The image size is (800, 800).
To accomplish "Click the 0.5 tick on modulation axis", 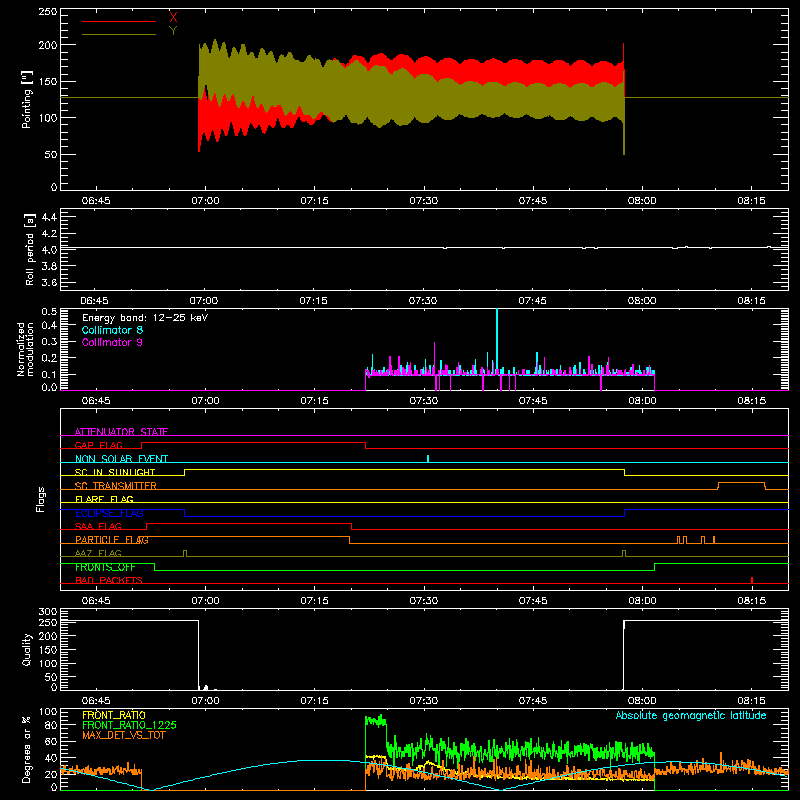I will click(x=49, y=312).
